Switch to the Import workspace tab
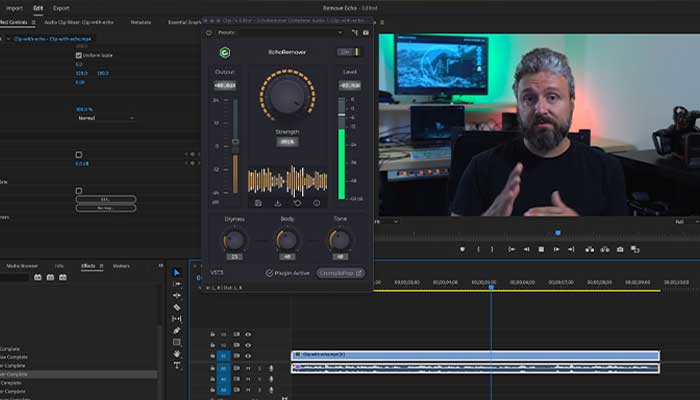Viewport: 700px width, 400px height. pos(14,8)
